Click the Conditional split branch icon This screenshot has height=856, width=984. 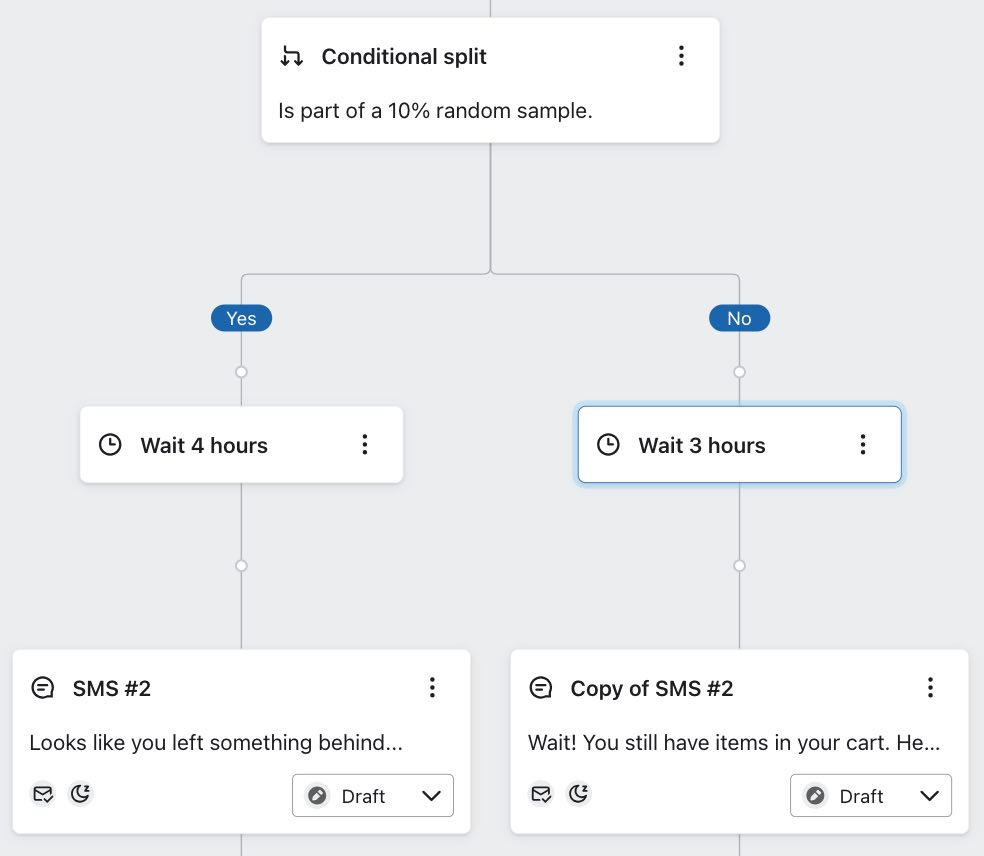291,57
